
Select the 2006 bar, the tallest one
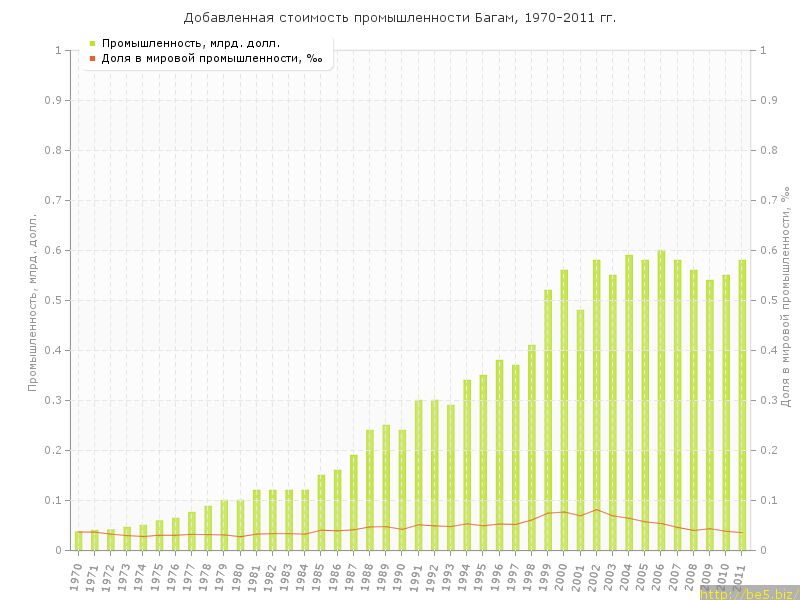point(661,400)
